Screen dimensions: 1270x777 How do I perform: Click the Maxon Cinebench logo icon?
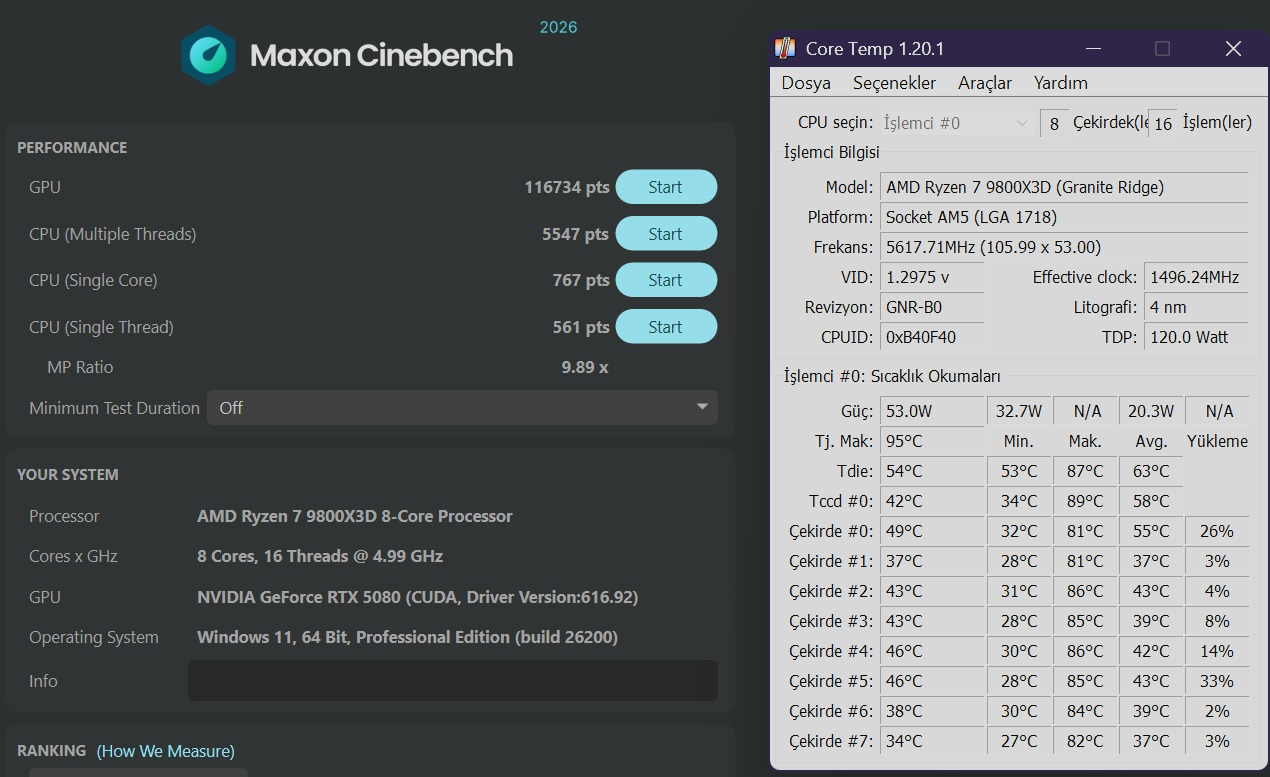point(208,55)
